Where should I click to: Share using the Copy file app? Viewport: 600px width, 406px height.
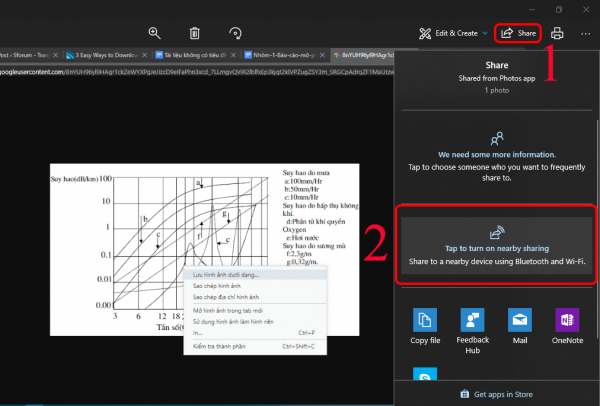(x=425, y=326)
